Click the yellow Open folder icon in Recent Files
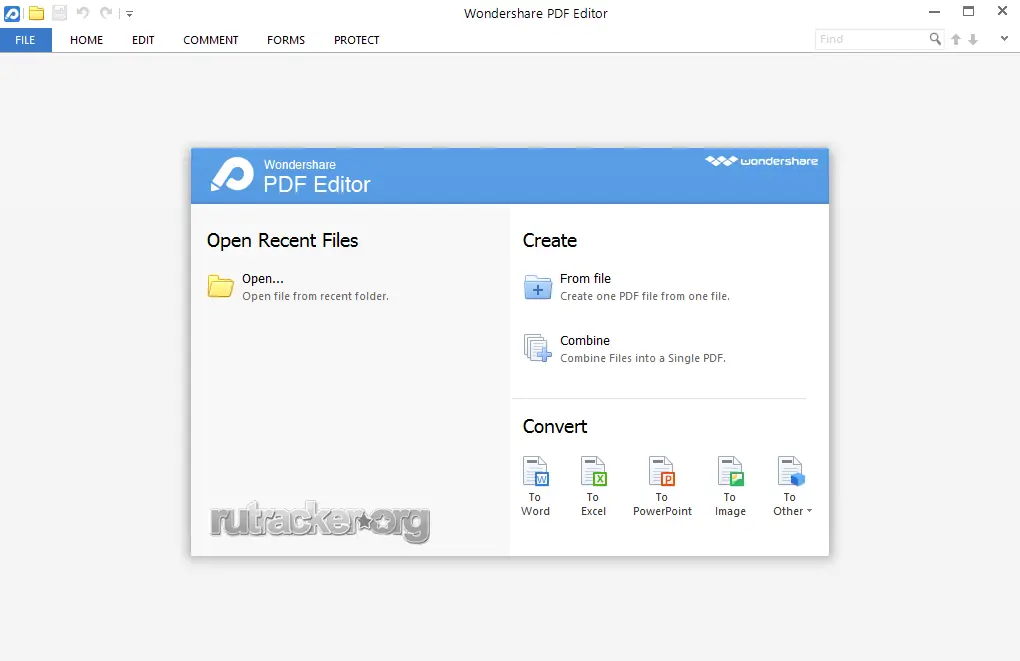Image resolution: width=1020 pixels, height=661 pixels. [x=221, y=286]
